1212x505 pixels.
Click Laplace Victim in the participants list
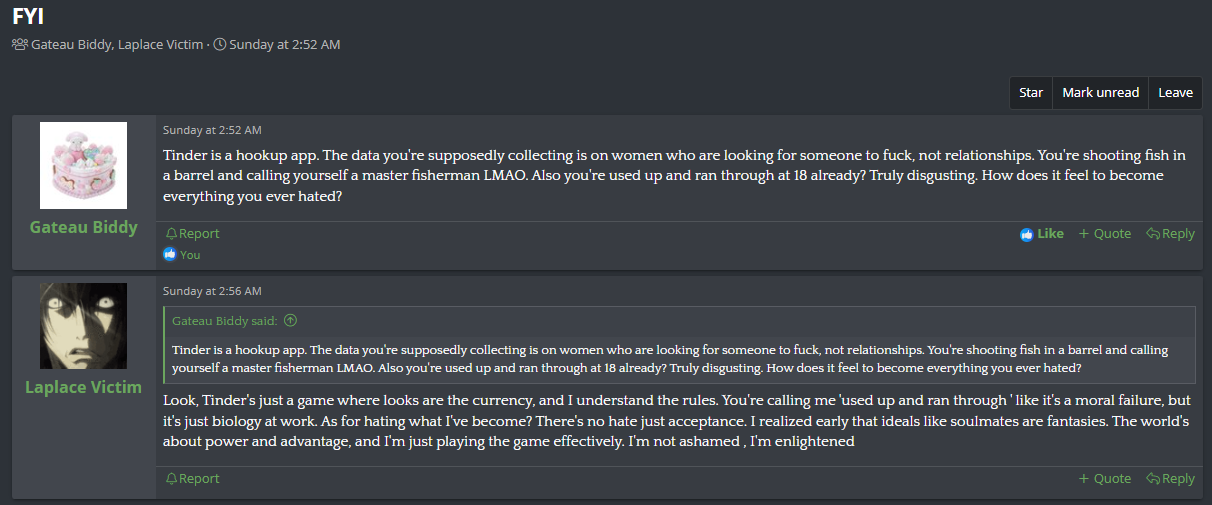(160, 45)
